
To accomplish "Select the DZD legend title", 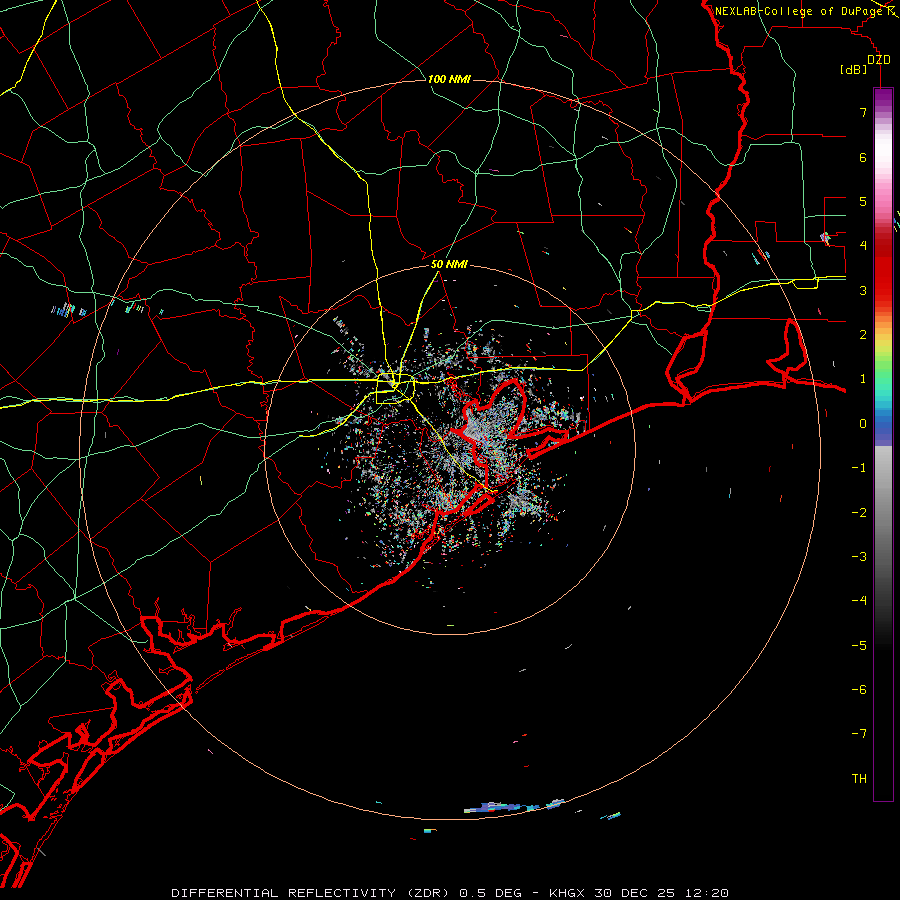I will click(x=878, y=60).
